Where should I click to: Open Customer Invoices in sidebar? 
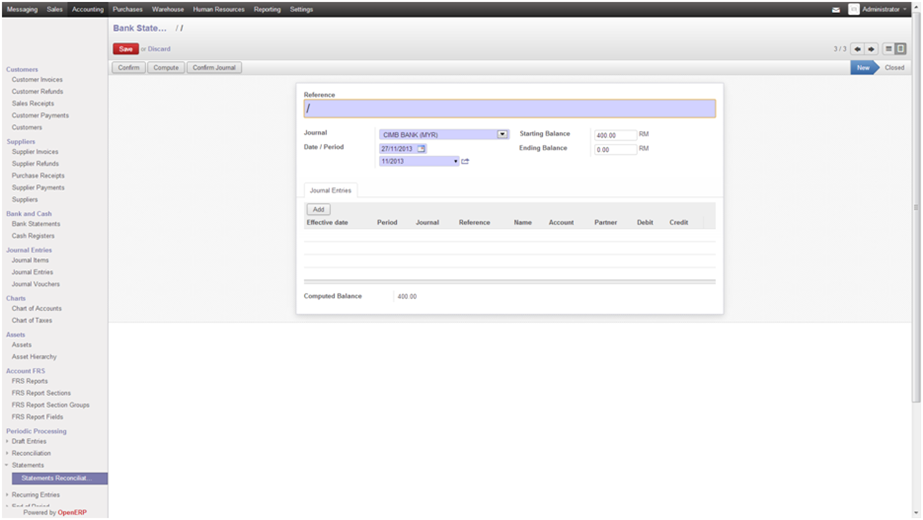click(x=37, y=80)
